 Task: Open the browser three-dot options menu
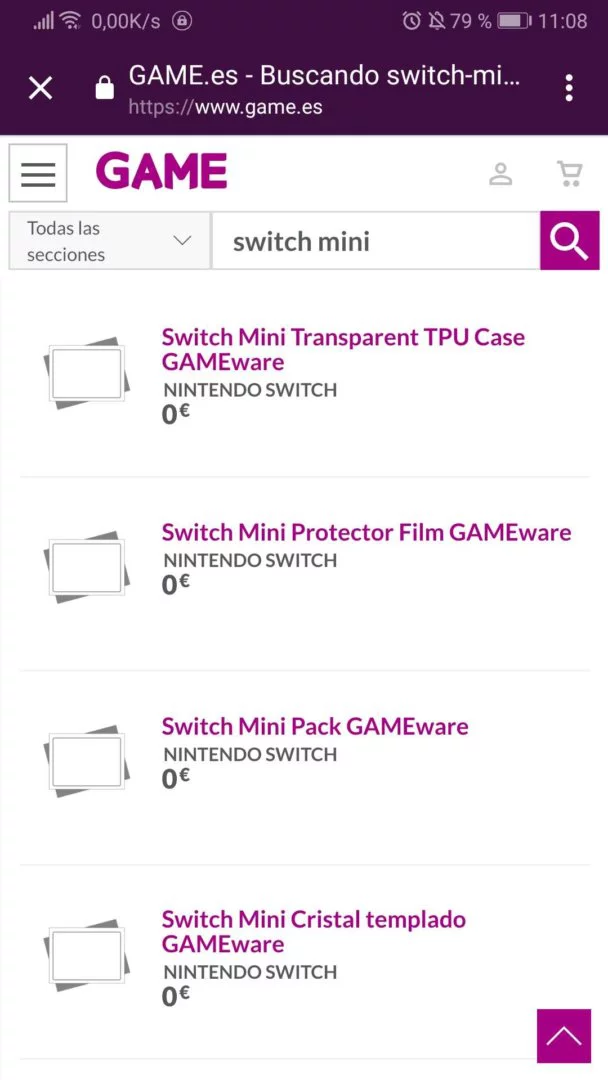coord(569,88)
